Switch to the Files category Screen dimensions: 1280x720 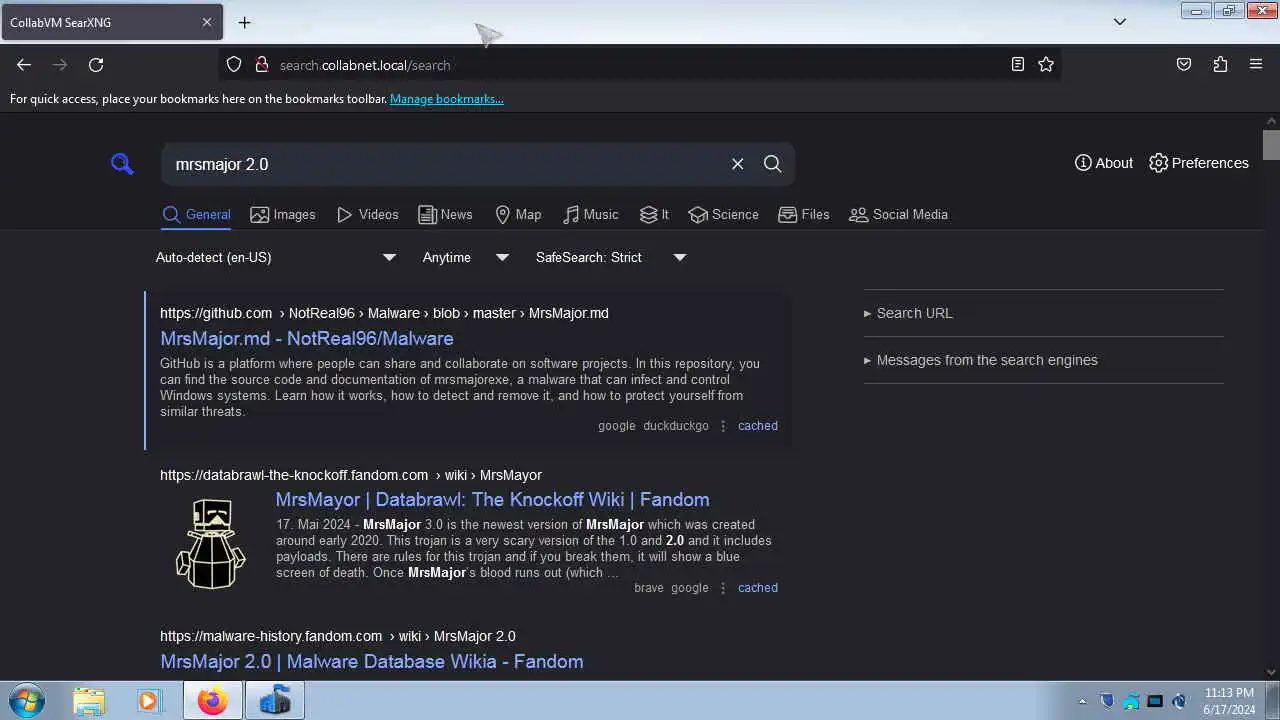(804, 215)
